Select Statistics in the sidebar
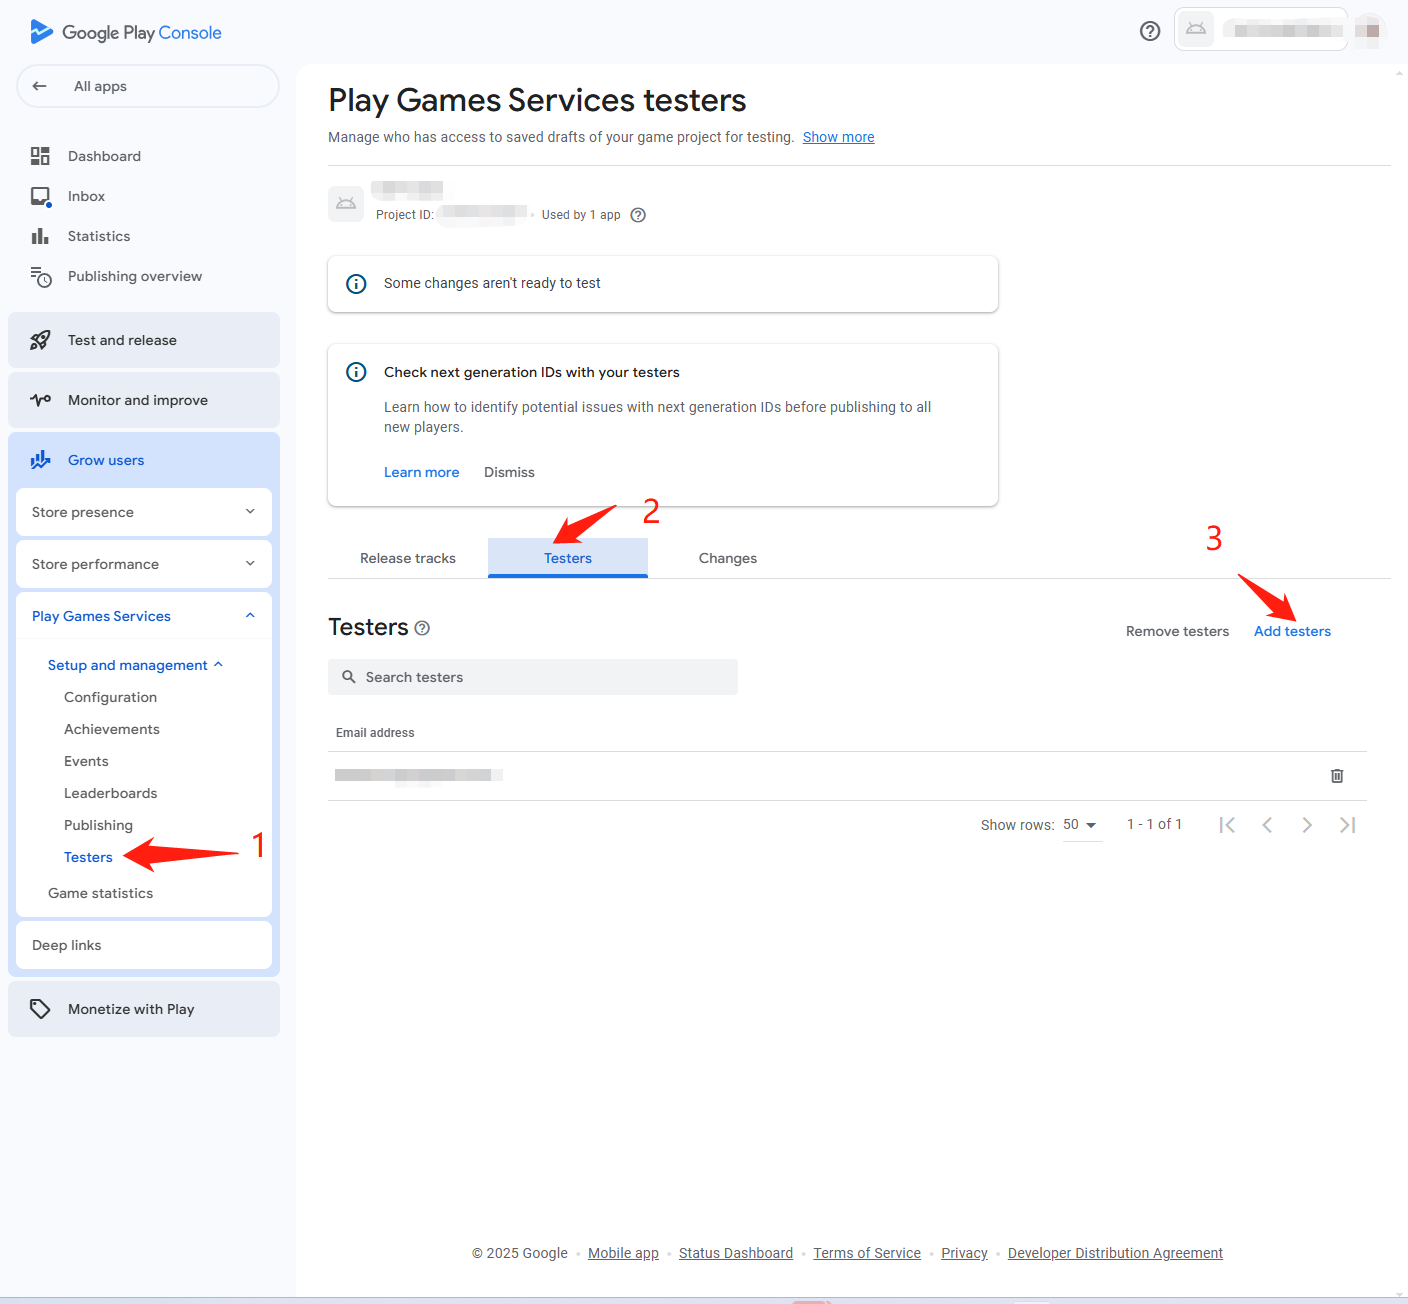The height and width of the screenshot is (1304, 1408). click(x=97, y=236)
